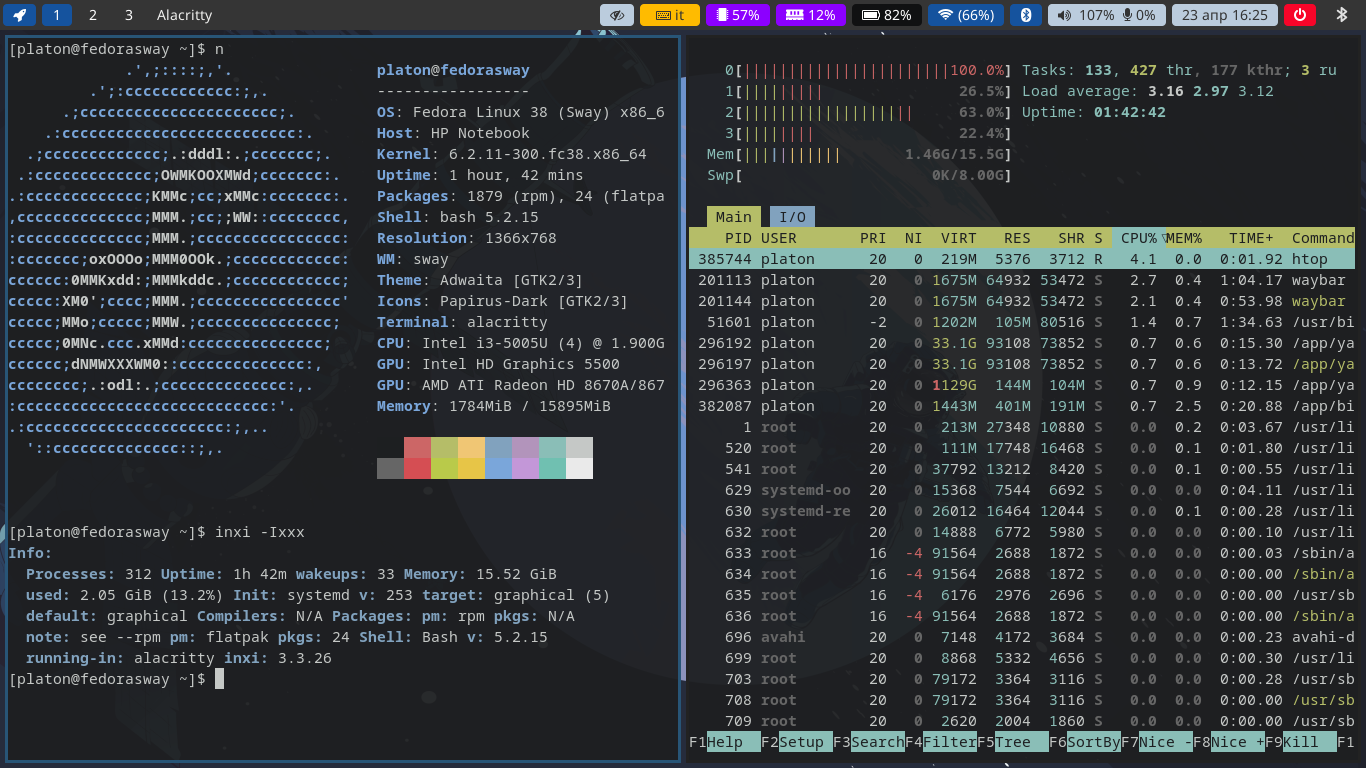The image size is (1366, 768).
Task: Select the waybar process row PID 201113
Action: pos(1022,280)
